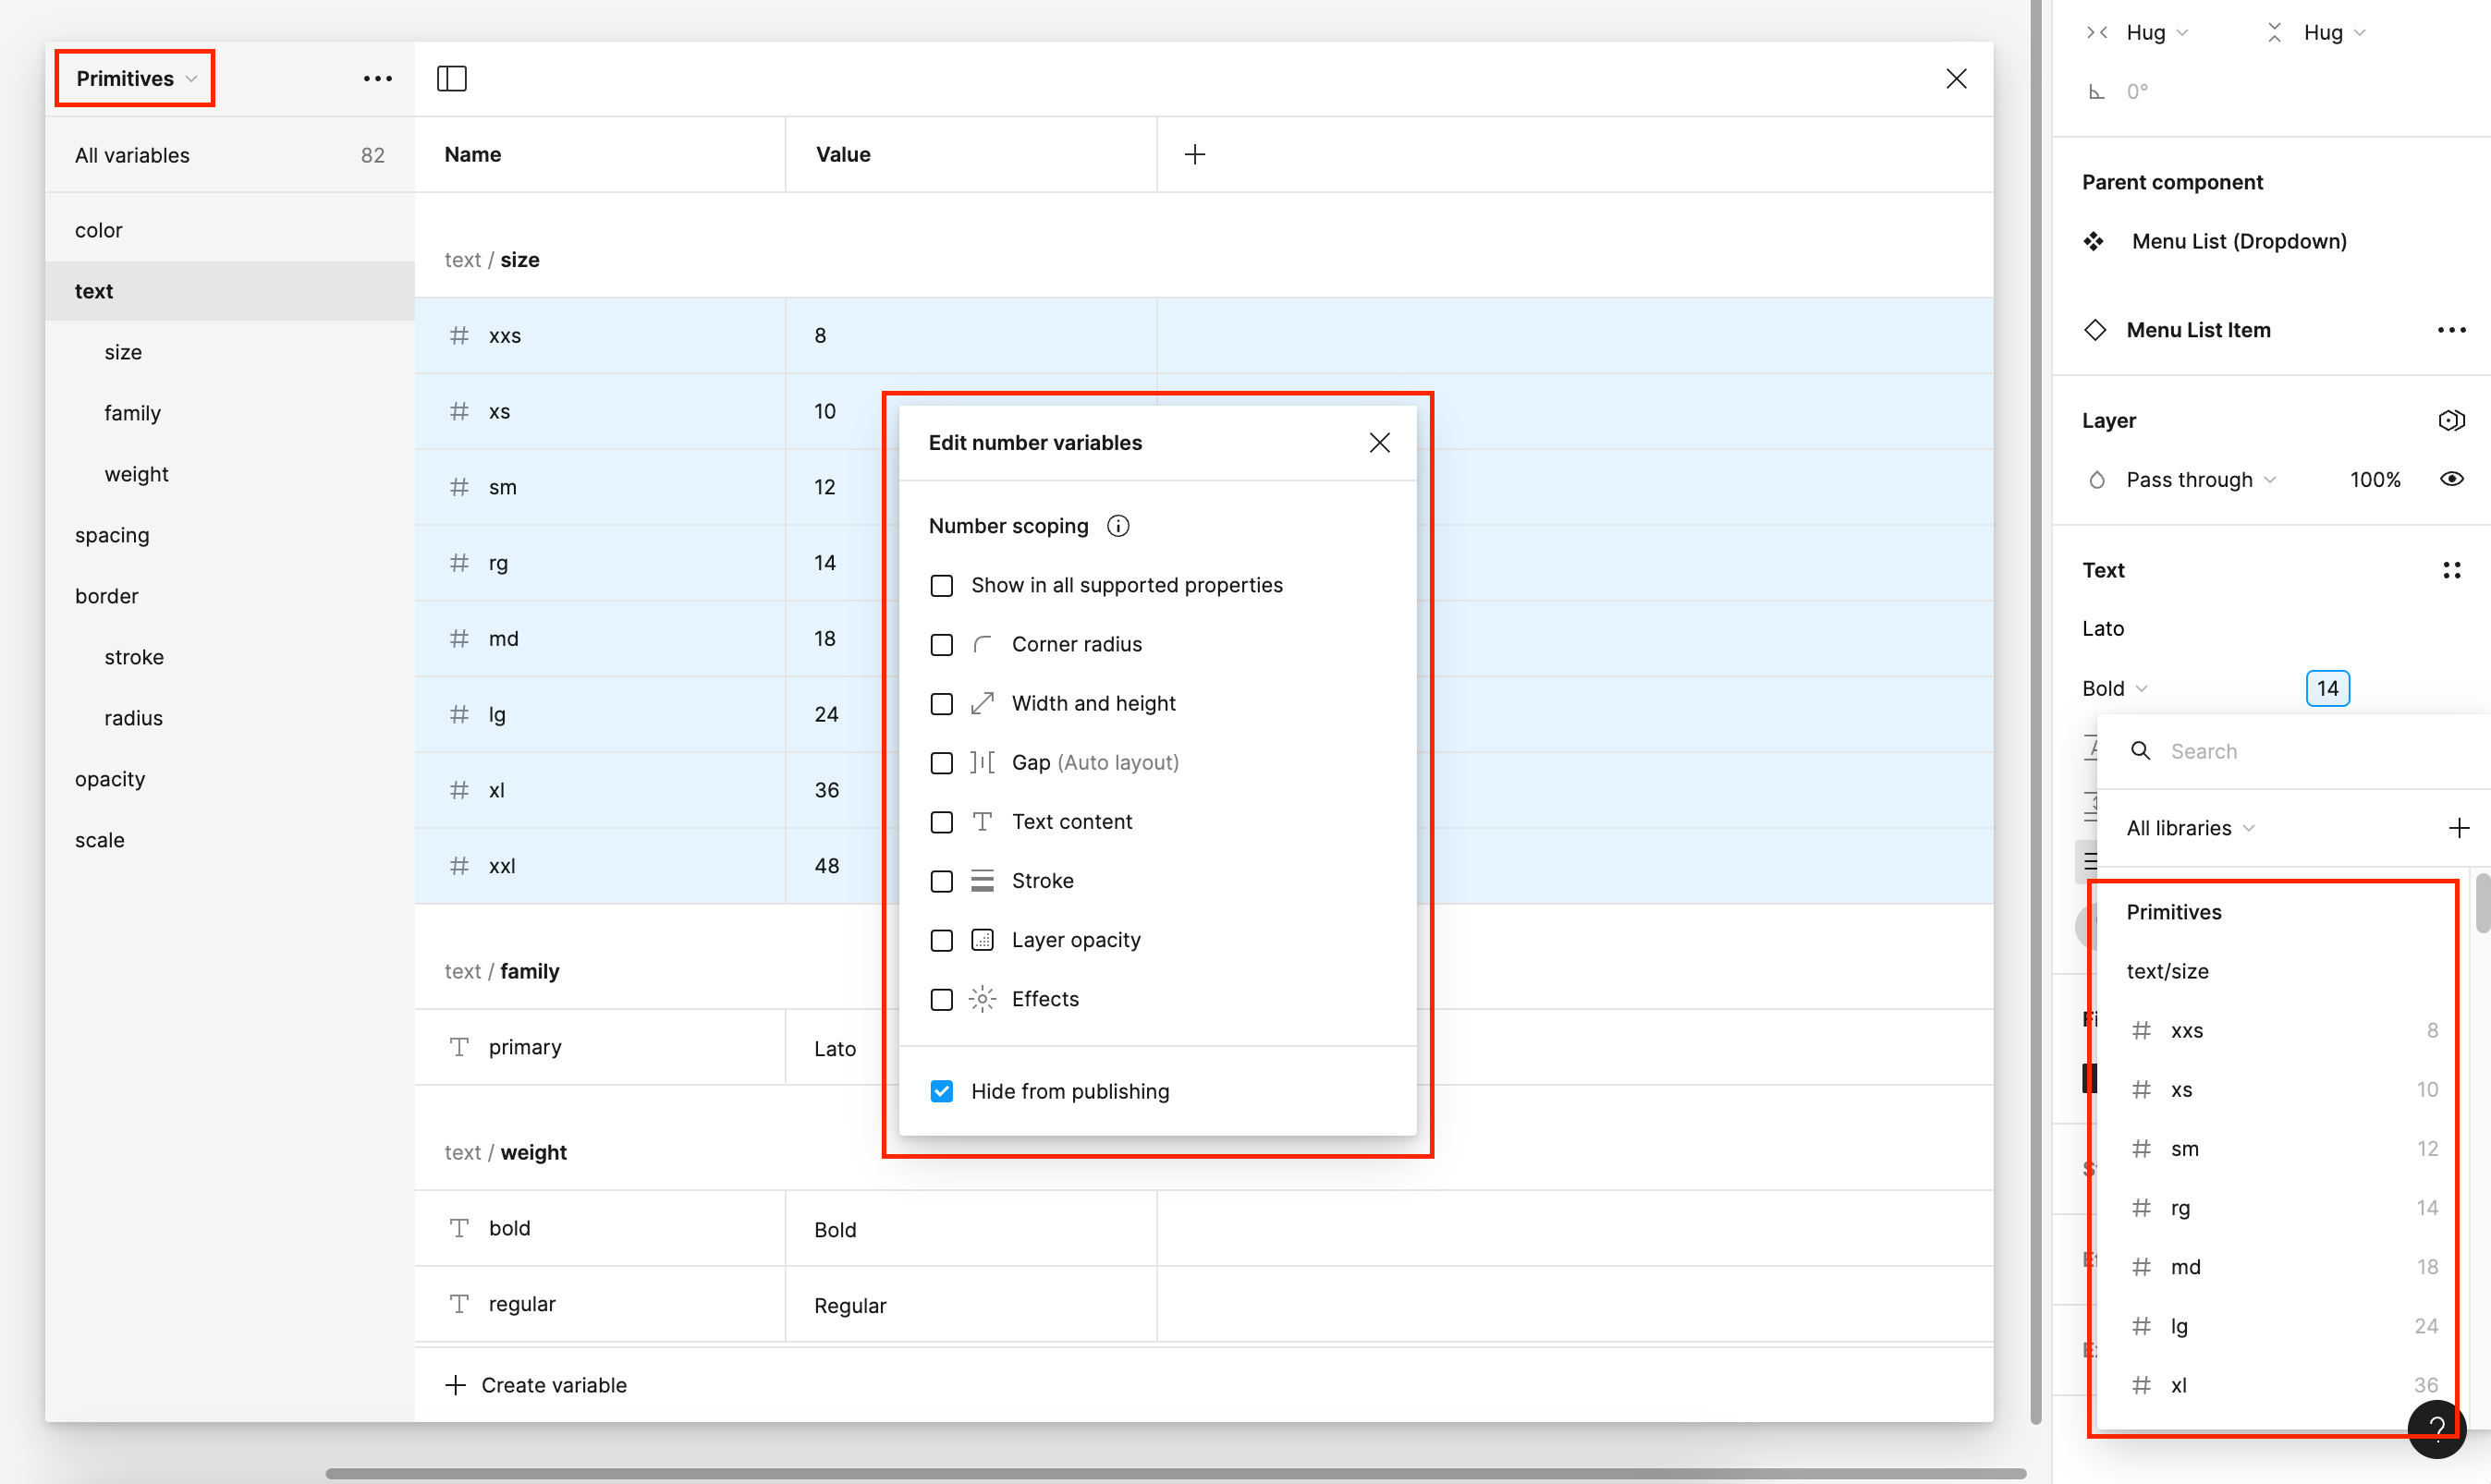Check the Layer opacity scope

(942, 940)
